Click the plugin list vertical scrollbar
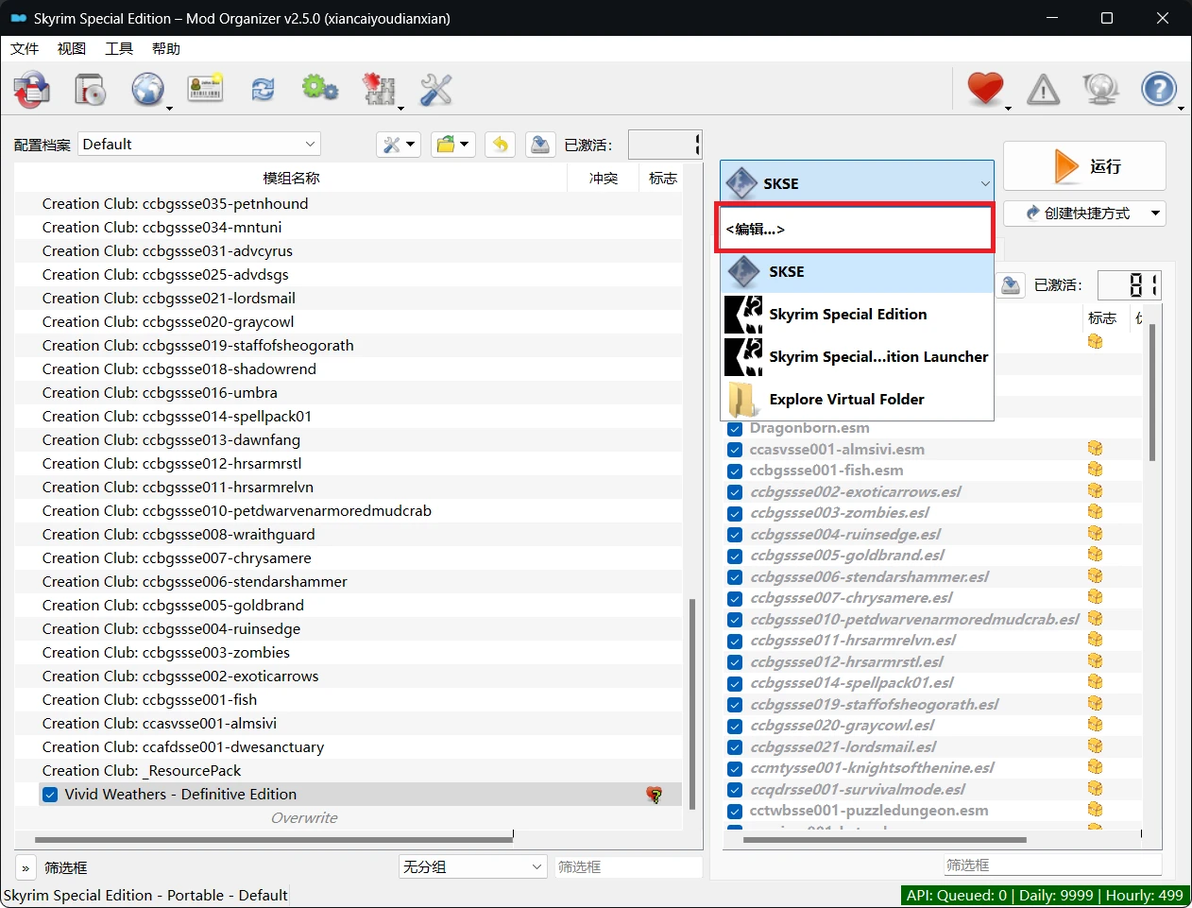 click(1152, 392)
